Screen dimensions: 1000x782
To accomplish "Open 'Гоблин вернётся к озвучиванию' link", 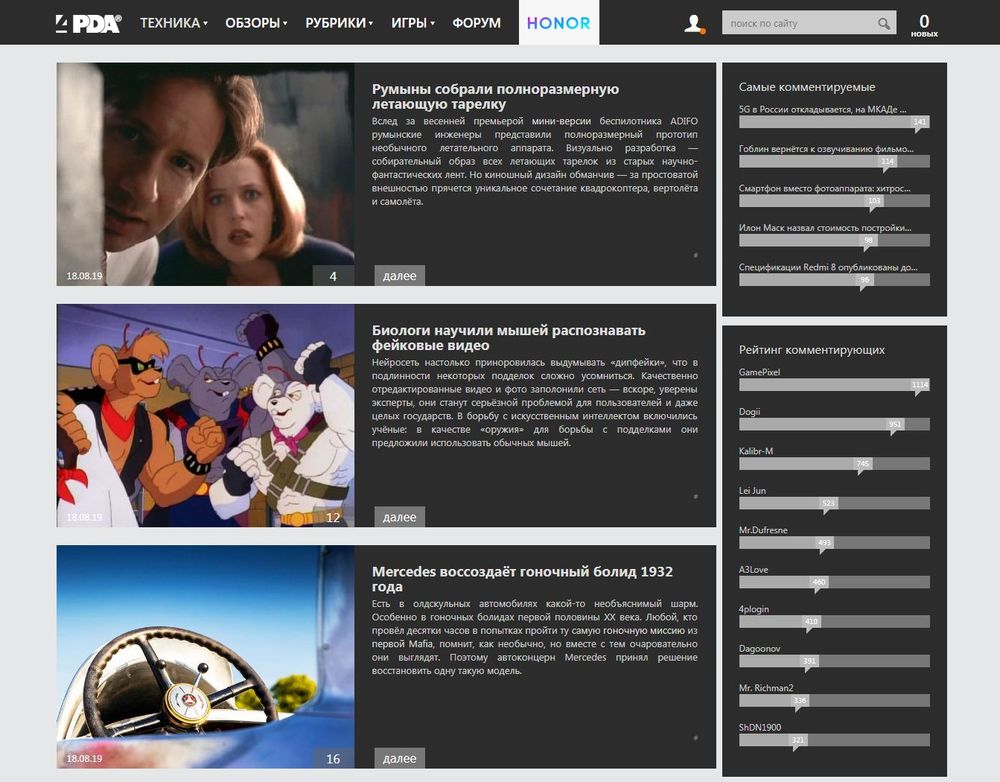I will coord(826,149).
